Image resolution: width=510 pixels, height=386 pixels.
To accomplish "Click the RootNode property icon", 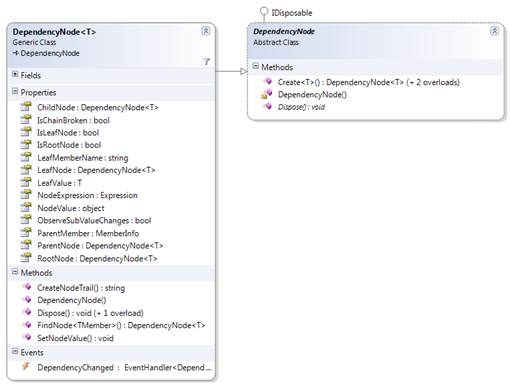I will [26, 258].
